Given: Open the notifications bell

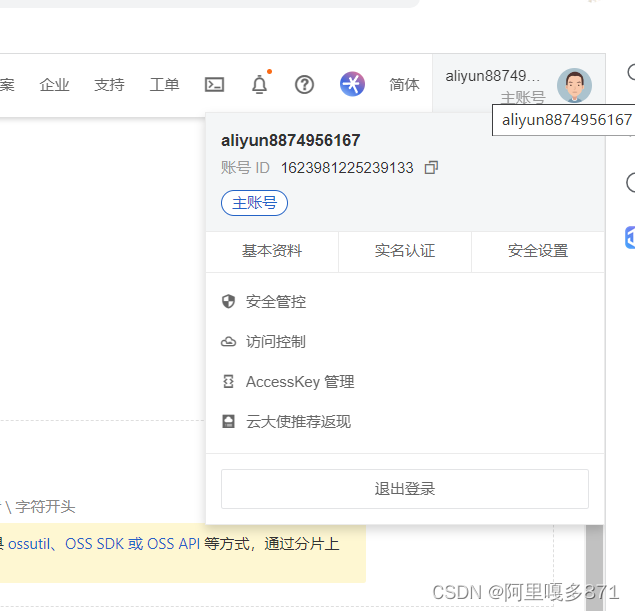Looking at the screenshot, I should click(x=260, y=84).
